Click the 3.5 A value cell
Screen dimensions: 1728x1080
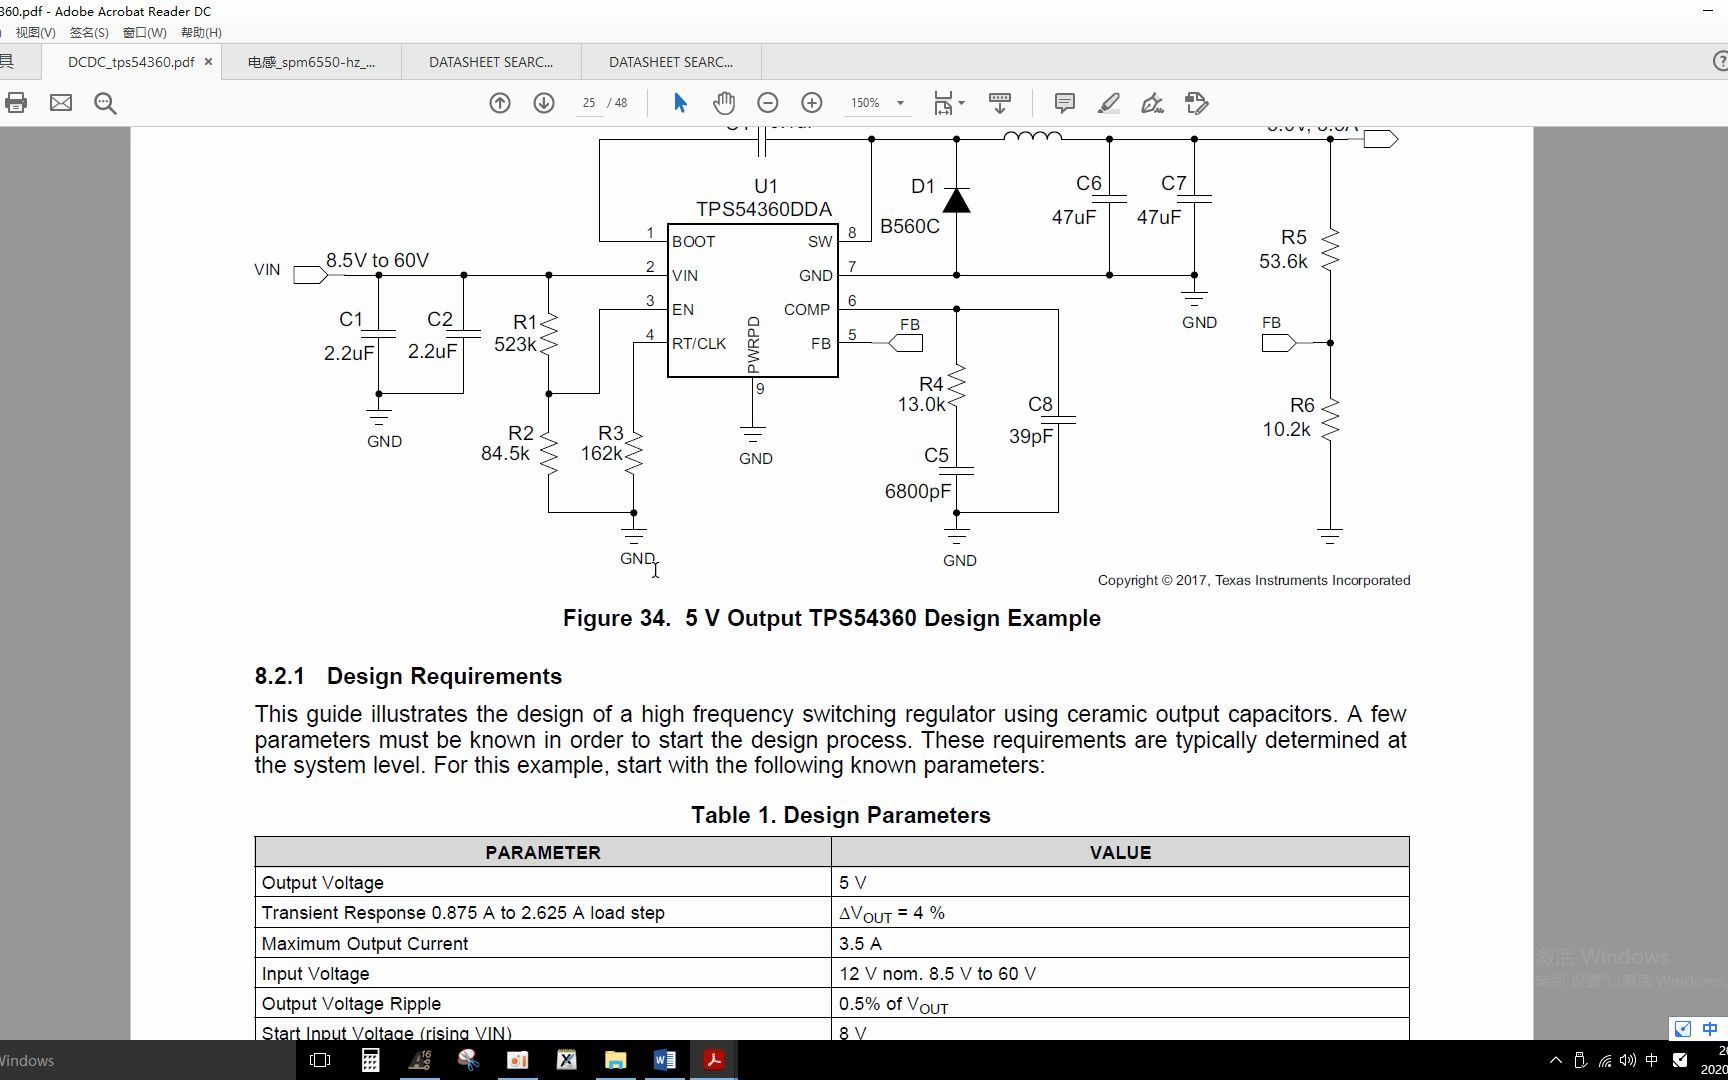pyautogui.click(x=1120, y=944)
